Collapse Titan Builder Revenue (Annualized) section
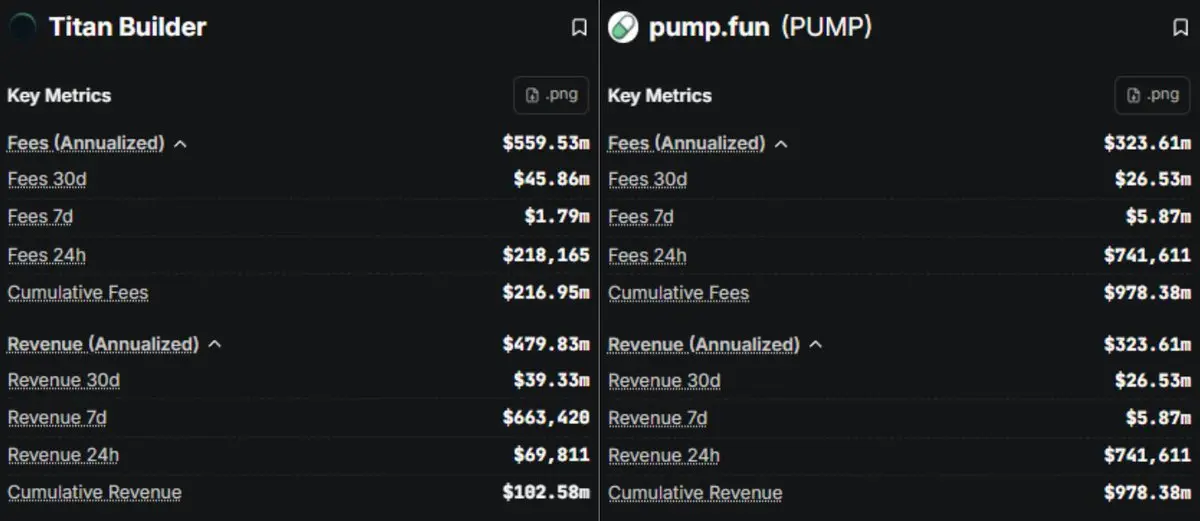The image size is (1200, 521). (x=214, y=345)
